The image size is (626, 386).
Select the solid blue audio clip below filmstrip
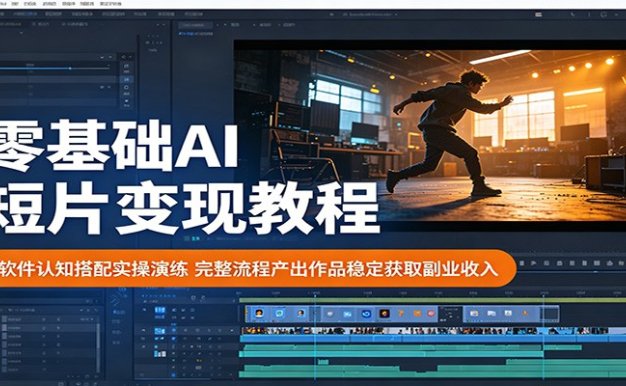tap(433, 338)
